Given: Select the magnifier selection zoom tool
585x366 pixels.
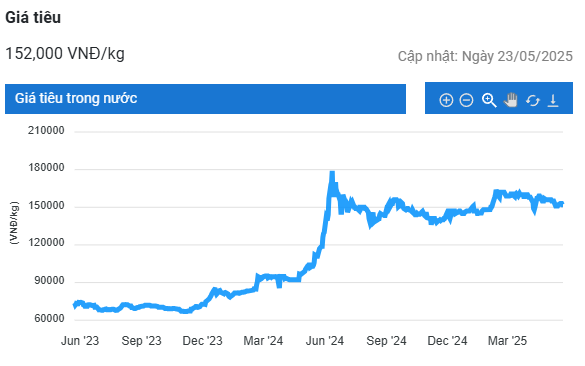Looking at the screenshot, I should (489, 100).
